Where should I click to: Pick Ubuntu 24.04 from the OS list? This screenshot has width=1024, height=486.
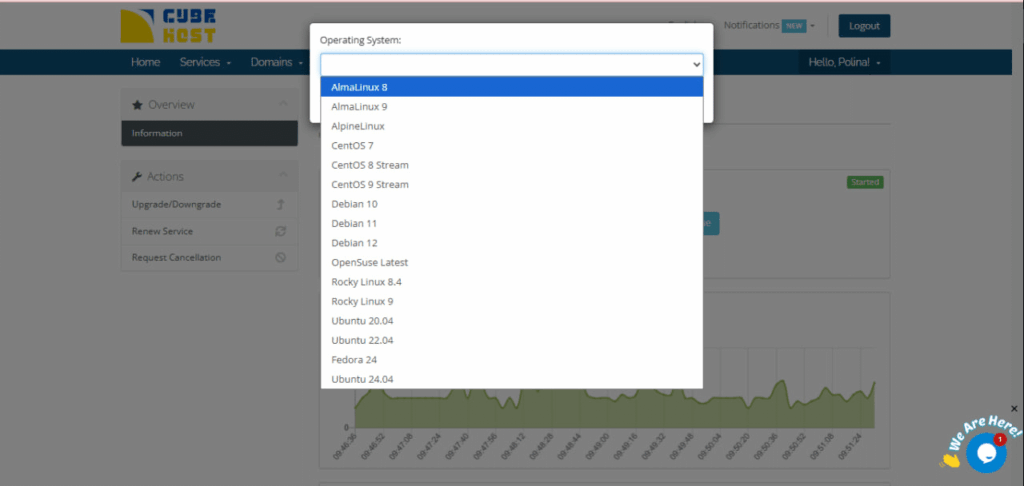[362, 379]
